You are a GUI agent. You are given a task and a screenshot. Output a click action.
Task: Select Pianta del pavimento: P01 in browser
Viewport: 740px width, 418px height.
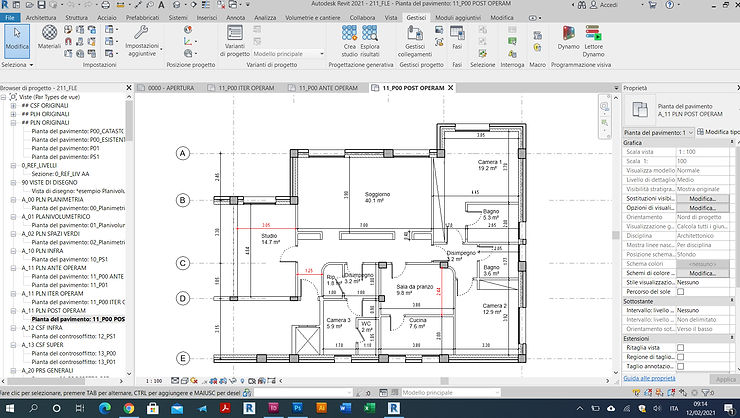point(65,148)
